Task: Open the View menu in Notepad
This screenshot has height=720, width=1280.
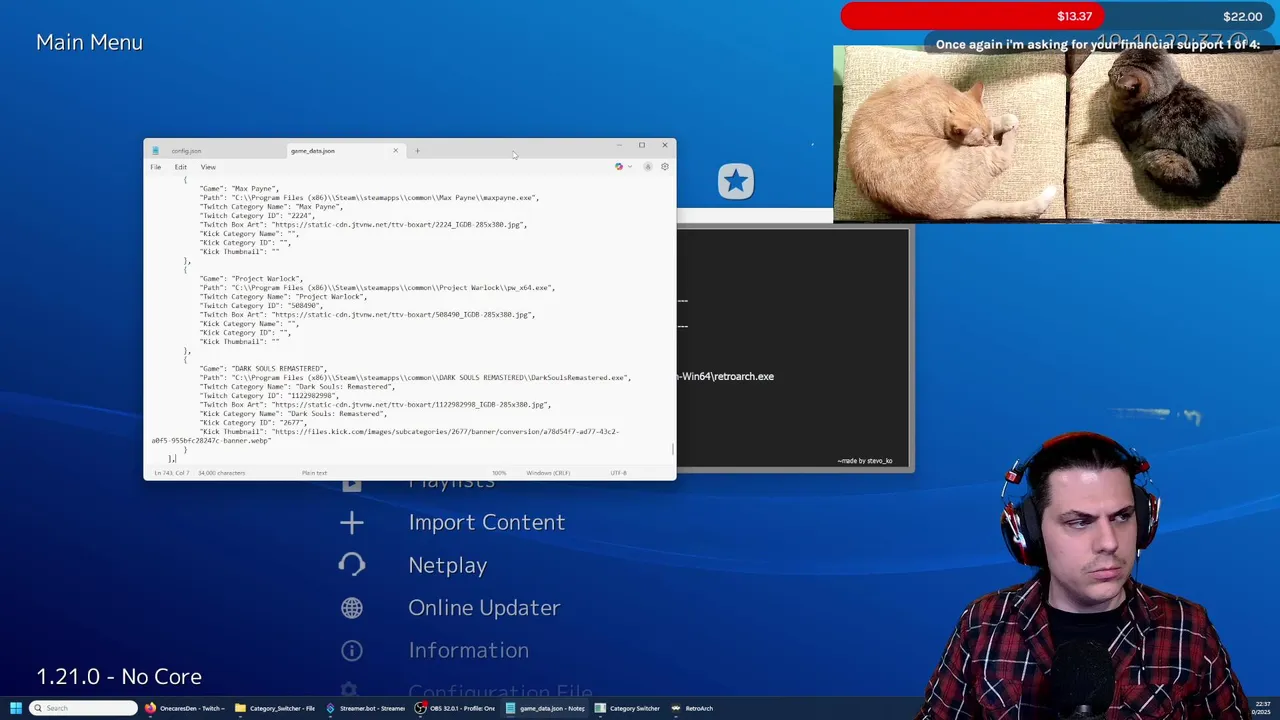Action: 208,167
